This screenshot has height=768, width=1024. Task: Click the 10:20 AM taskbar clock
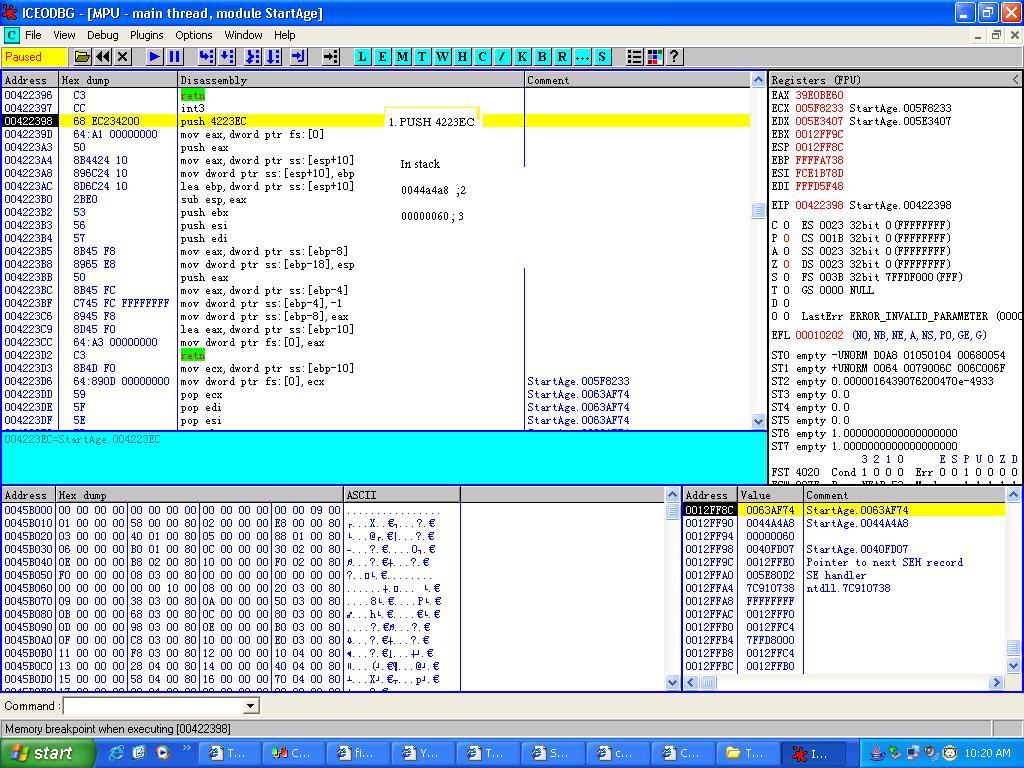click(x=987, y=753)
